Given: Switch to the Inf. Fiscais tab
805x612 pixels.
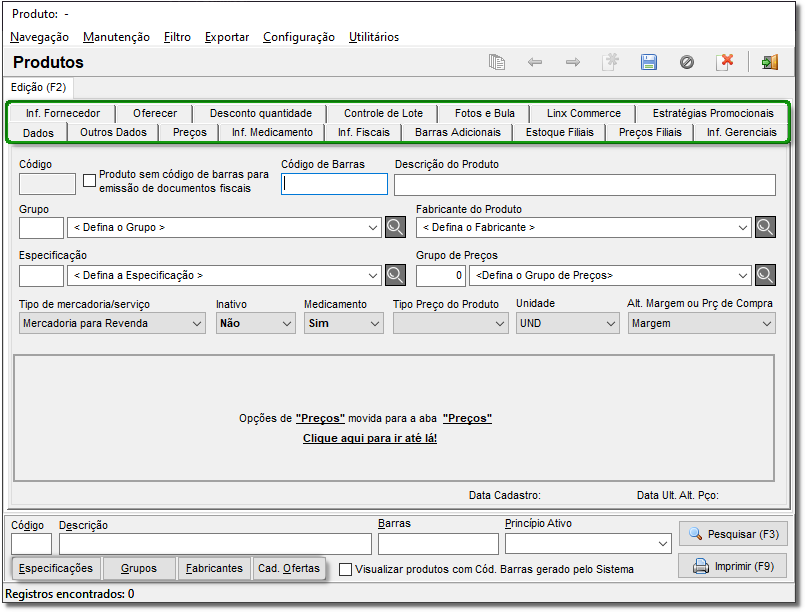Looking at the screenshot, I should pos(363,132).
